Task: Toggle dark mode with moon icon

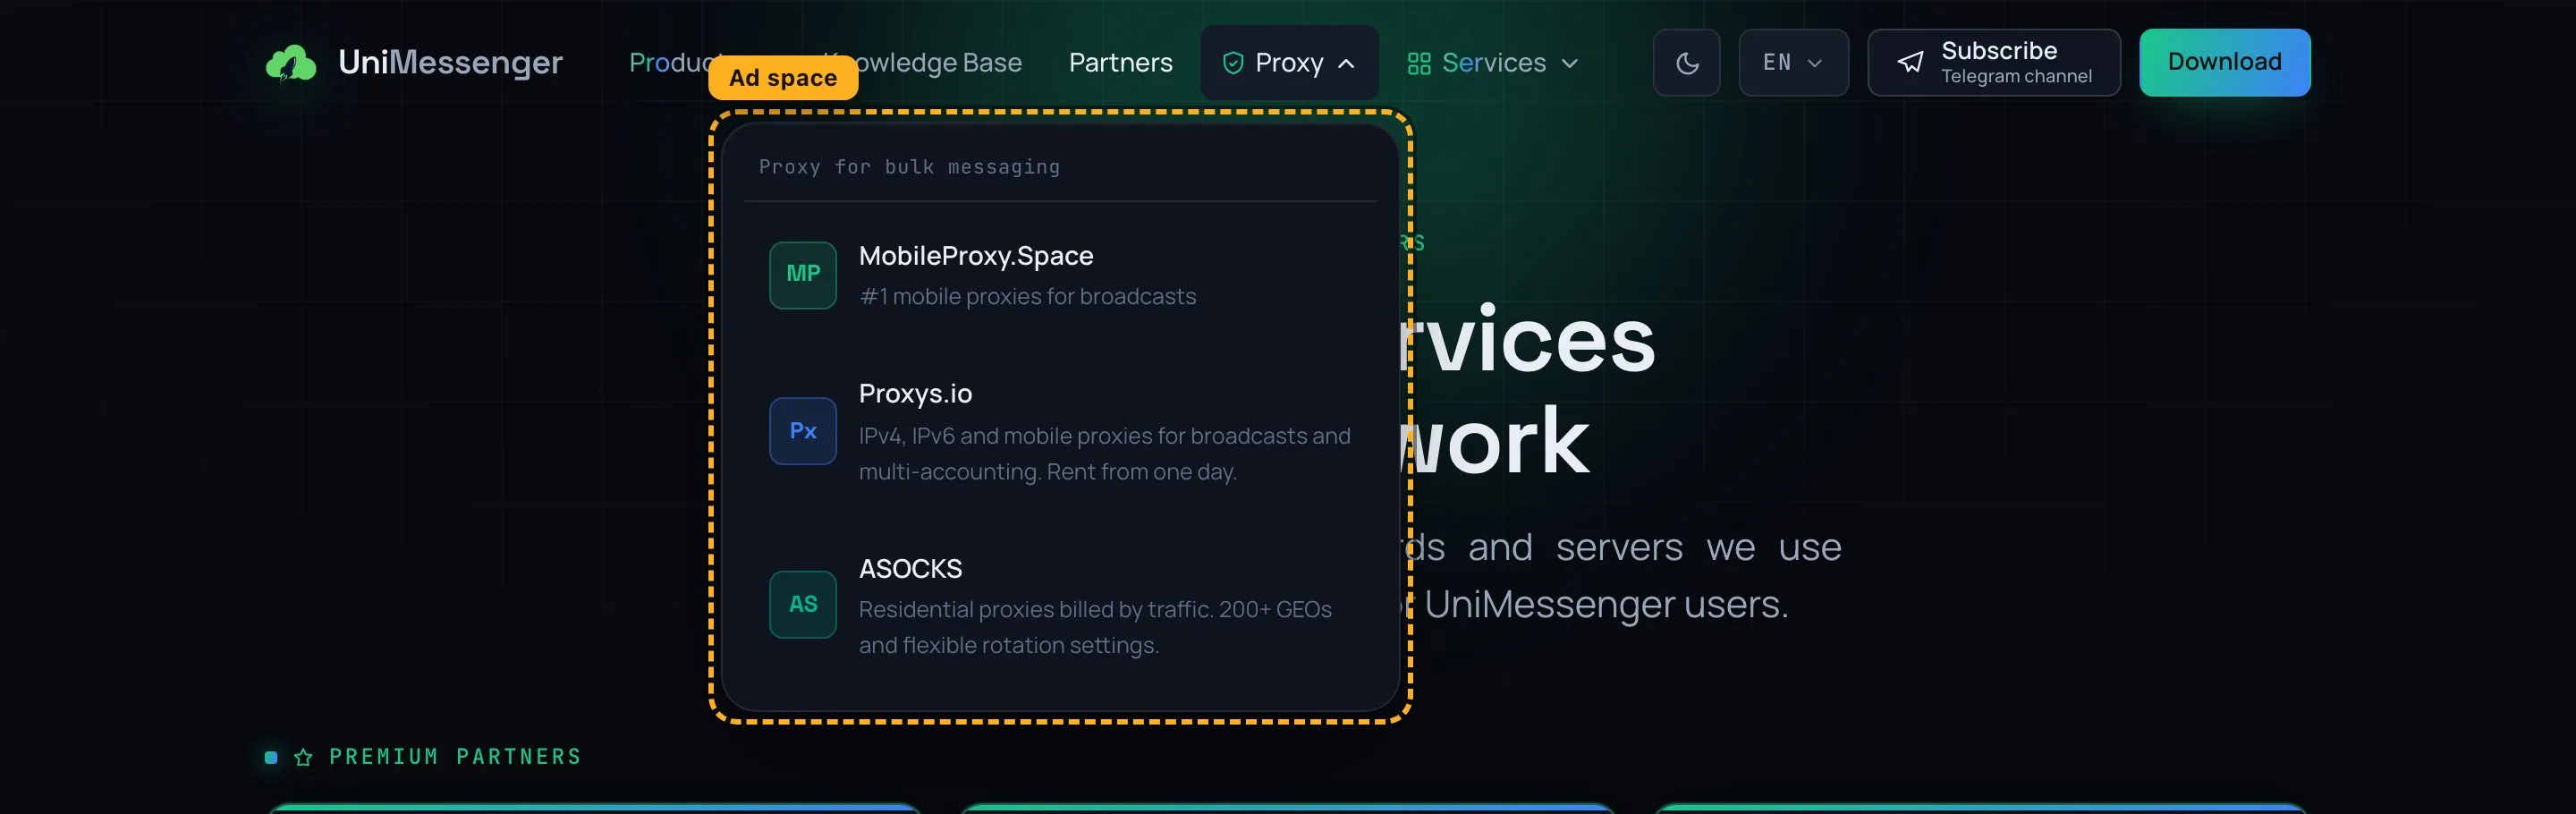Action: click(x=1686, y=63)
